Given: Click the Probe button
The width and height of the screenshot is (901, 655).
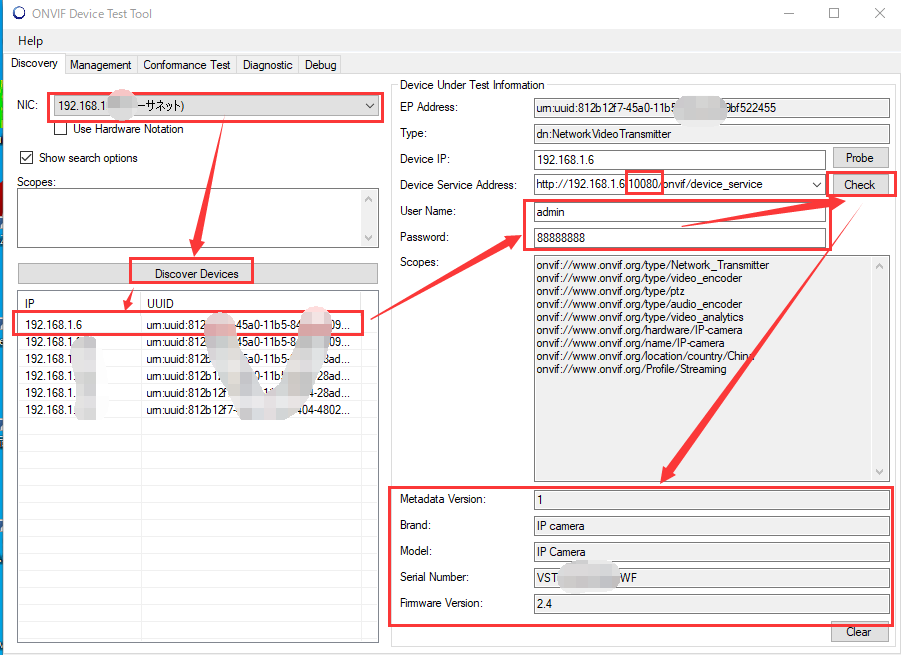Looking at the screenshot, I should coord(859,158).
